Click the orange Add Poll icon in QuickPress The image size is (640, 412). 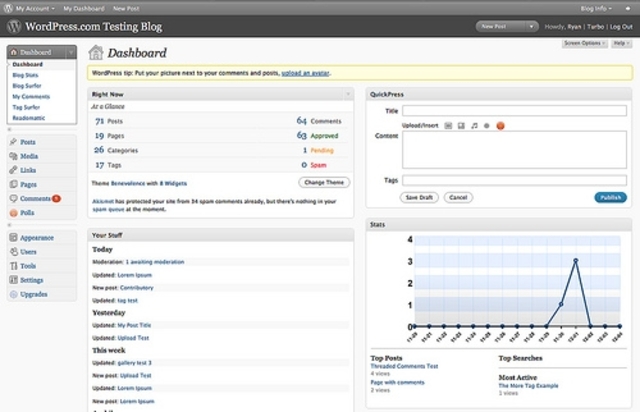tap(500, 126)
